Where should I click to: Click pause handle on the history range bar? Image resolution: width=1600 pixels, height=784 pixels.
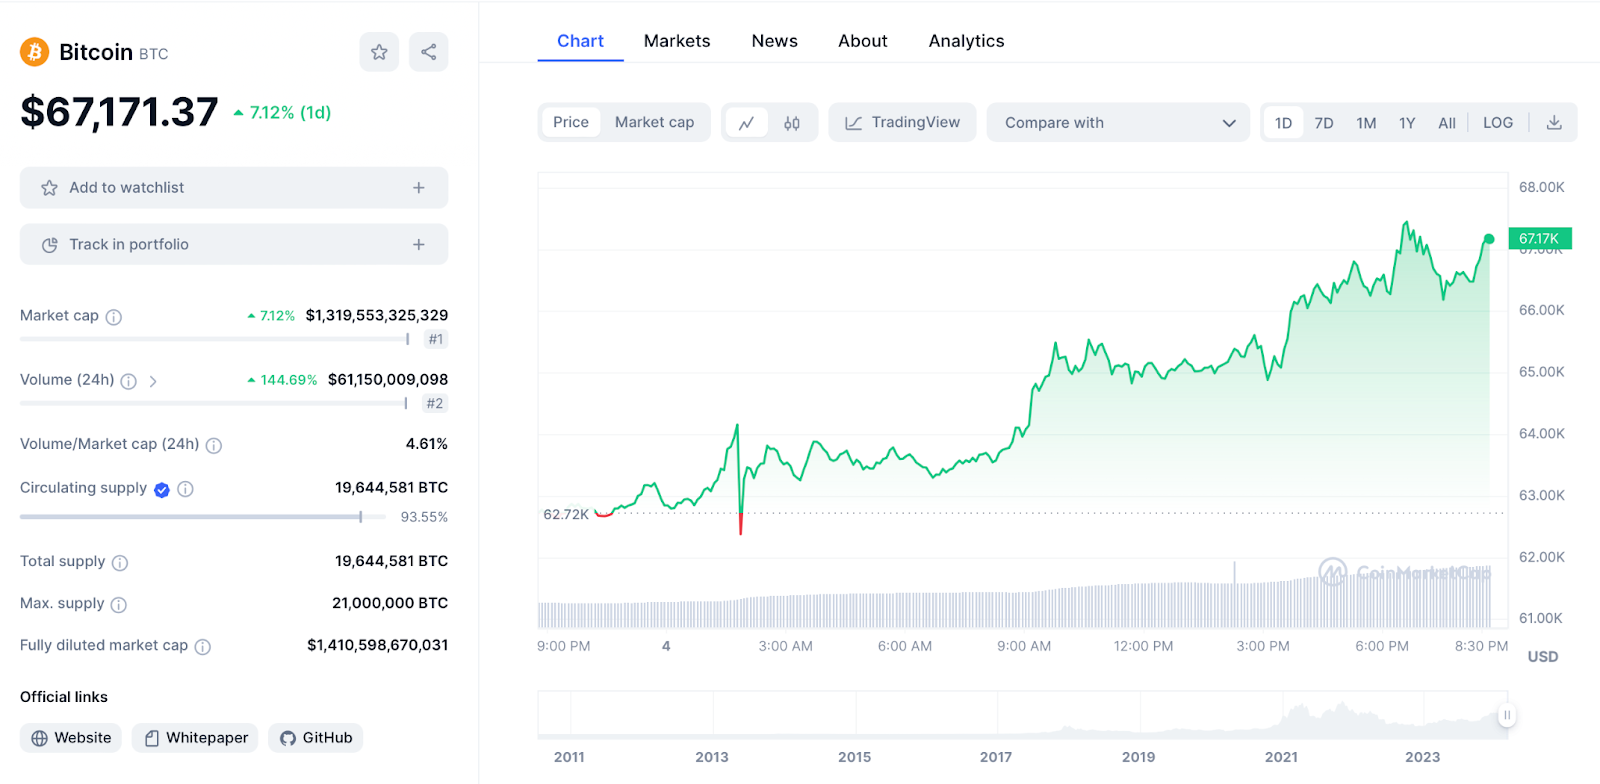[x=1507, y=715]
